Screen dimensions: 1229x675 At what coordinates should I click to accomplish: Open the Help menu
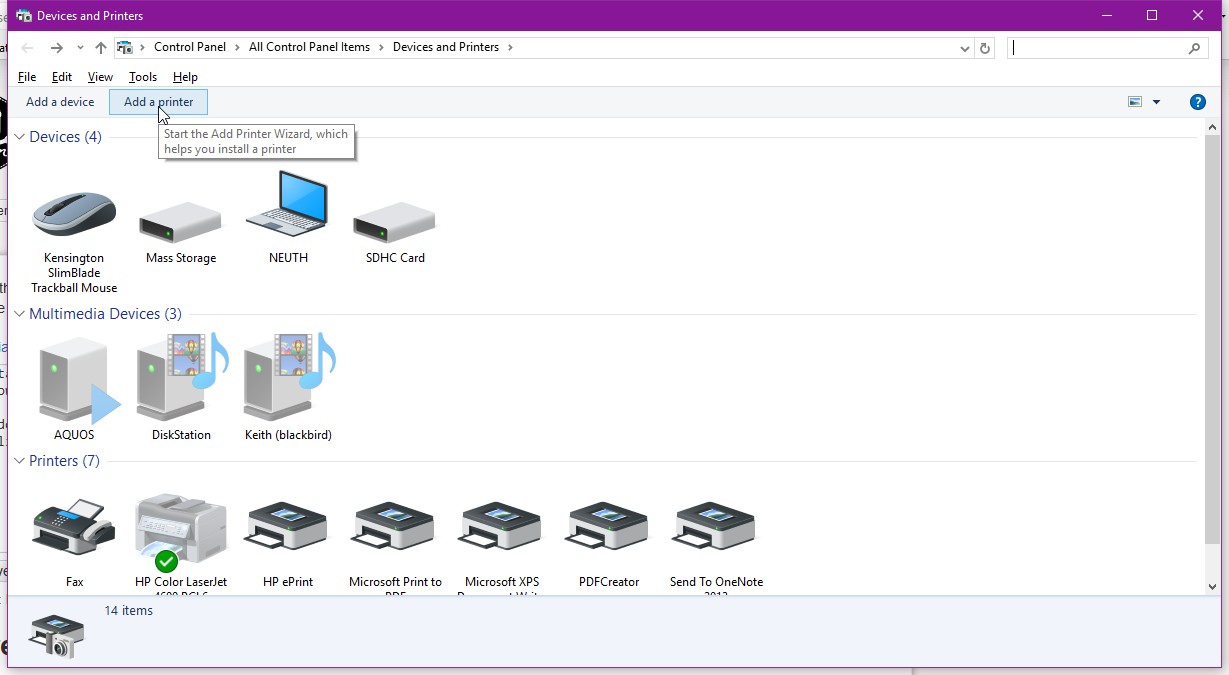click(x=185, y=77)
